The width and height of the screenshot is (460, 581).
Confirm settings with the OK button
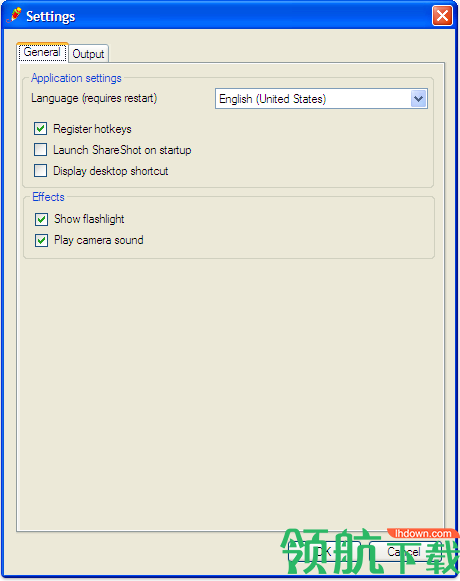pos(325,552)
